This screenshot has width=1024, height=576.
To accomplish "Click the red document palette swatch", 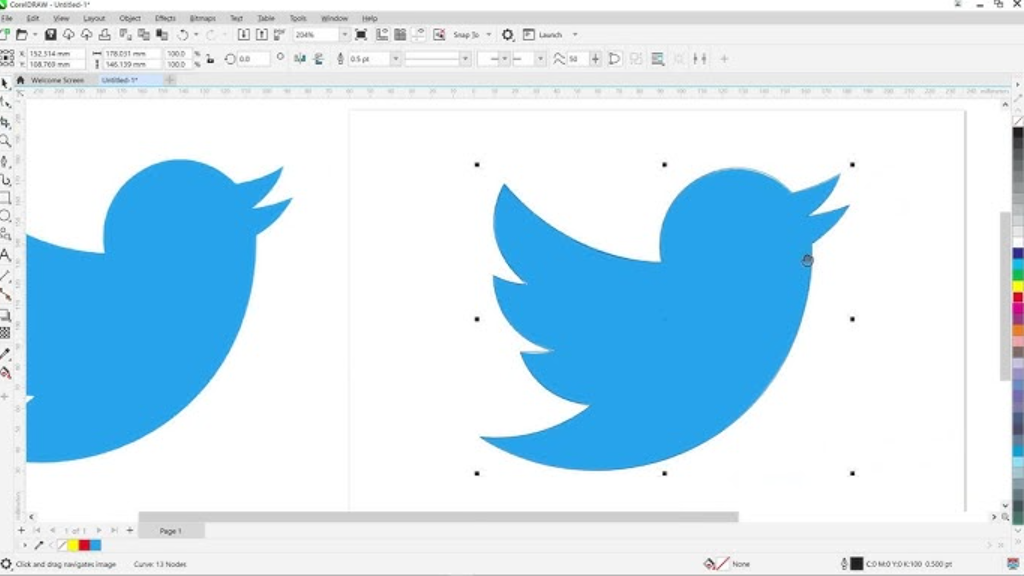I will pyautogui.click(x=84, y=545).
